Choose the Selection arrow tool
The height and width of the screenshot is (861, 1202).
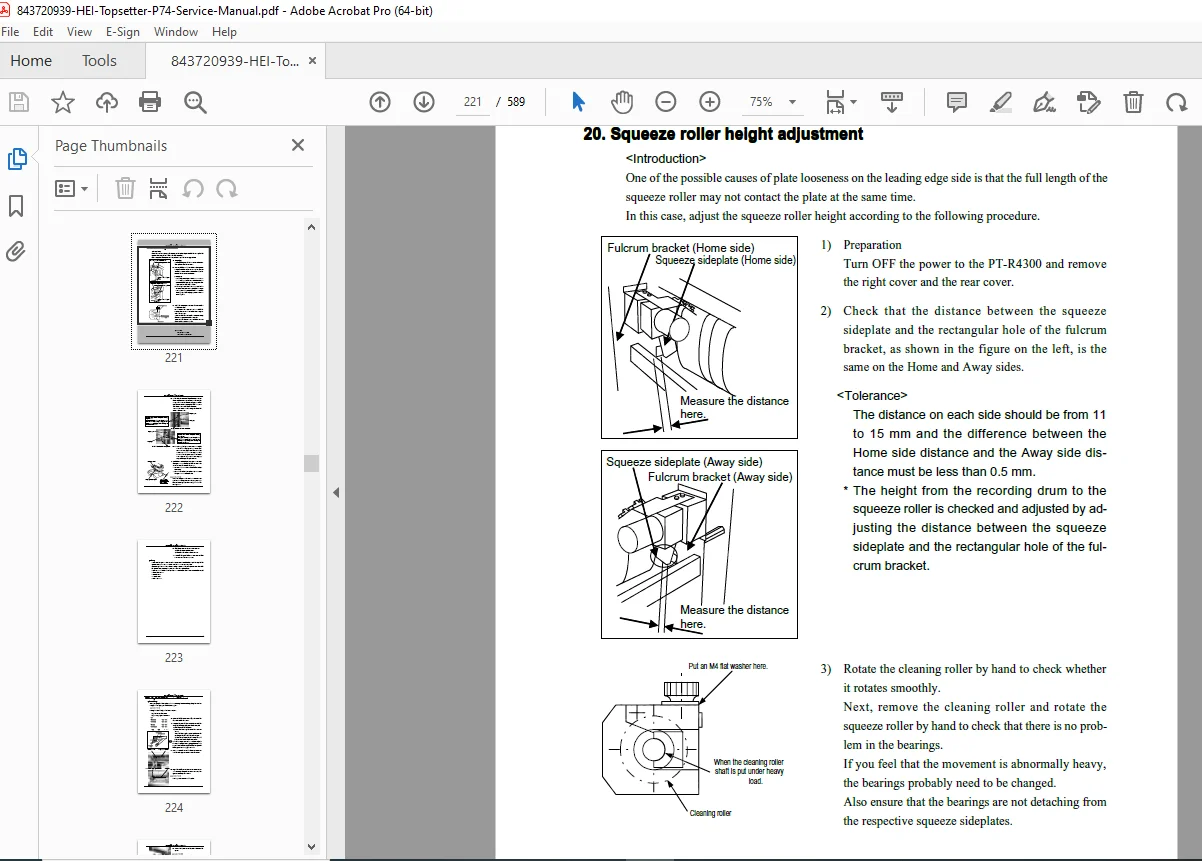(578, 102)
